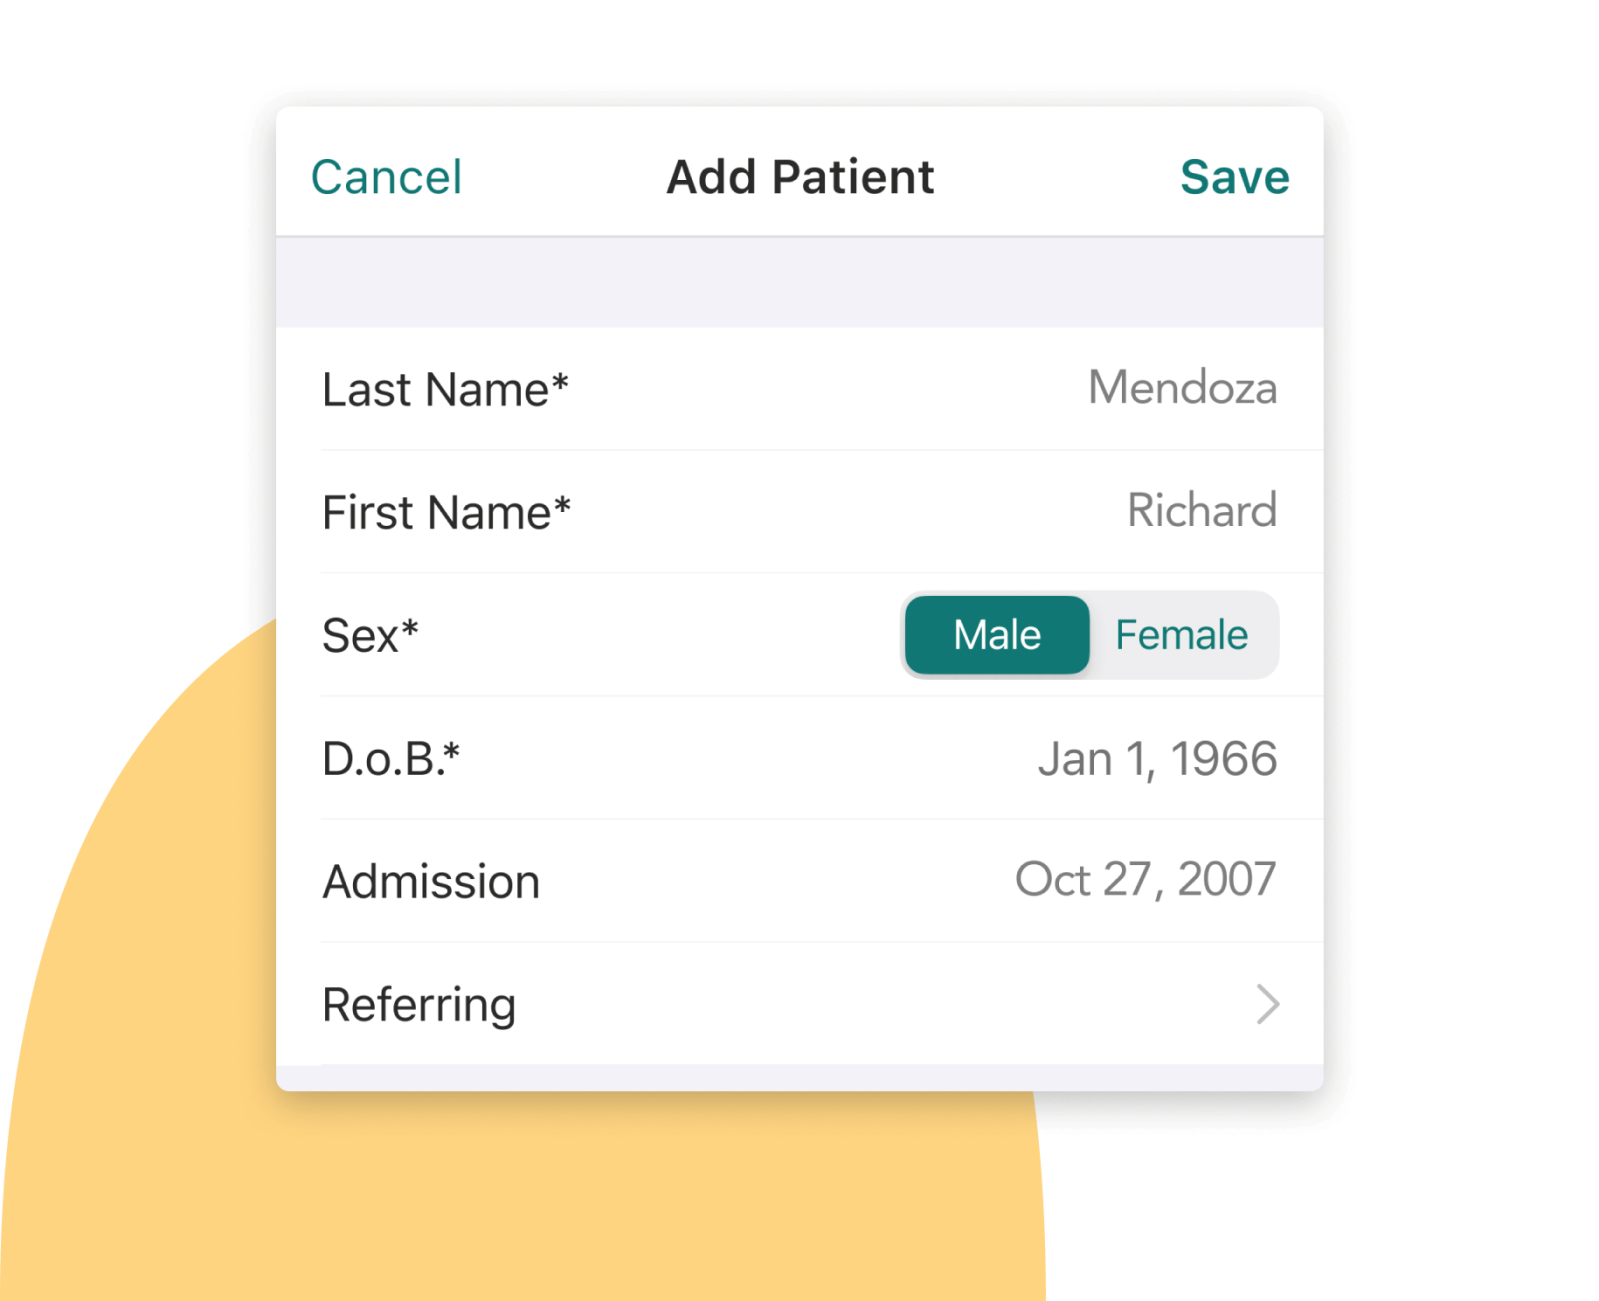1599x1301 pixels.
Task: Edit the First Name field showing Richard
Action: 1201,511
